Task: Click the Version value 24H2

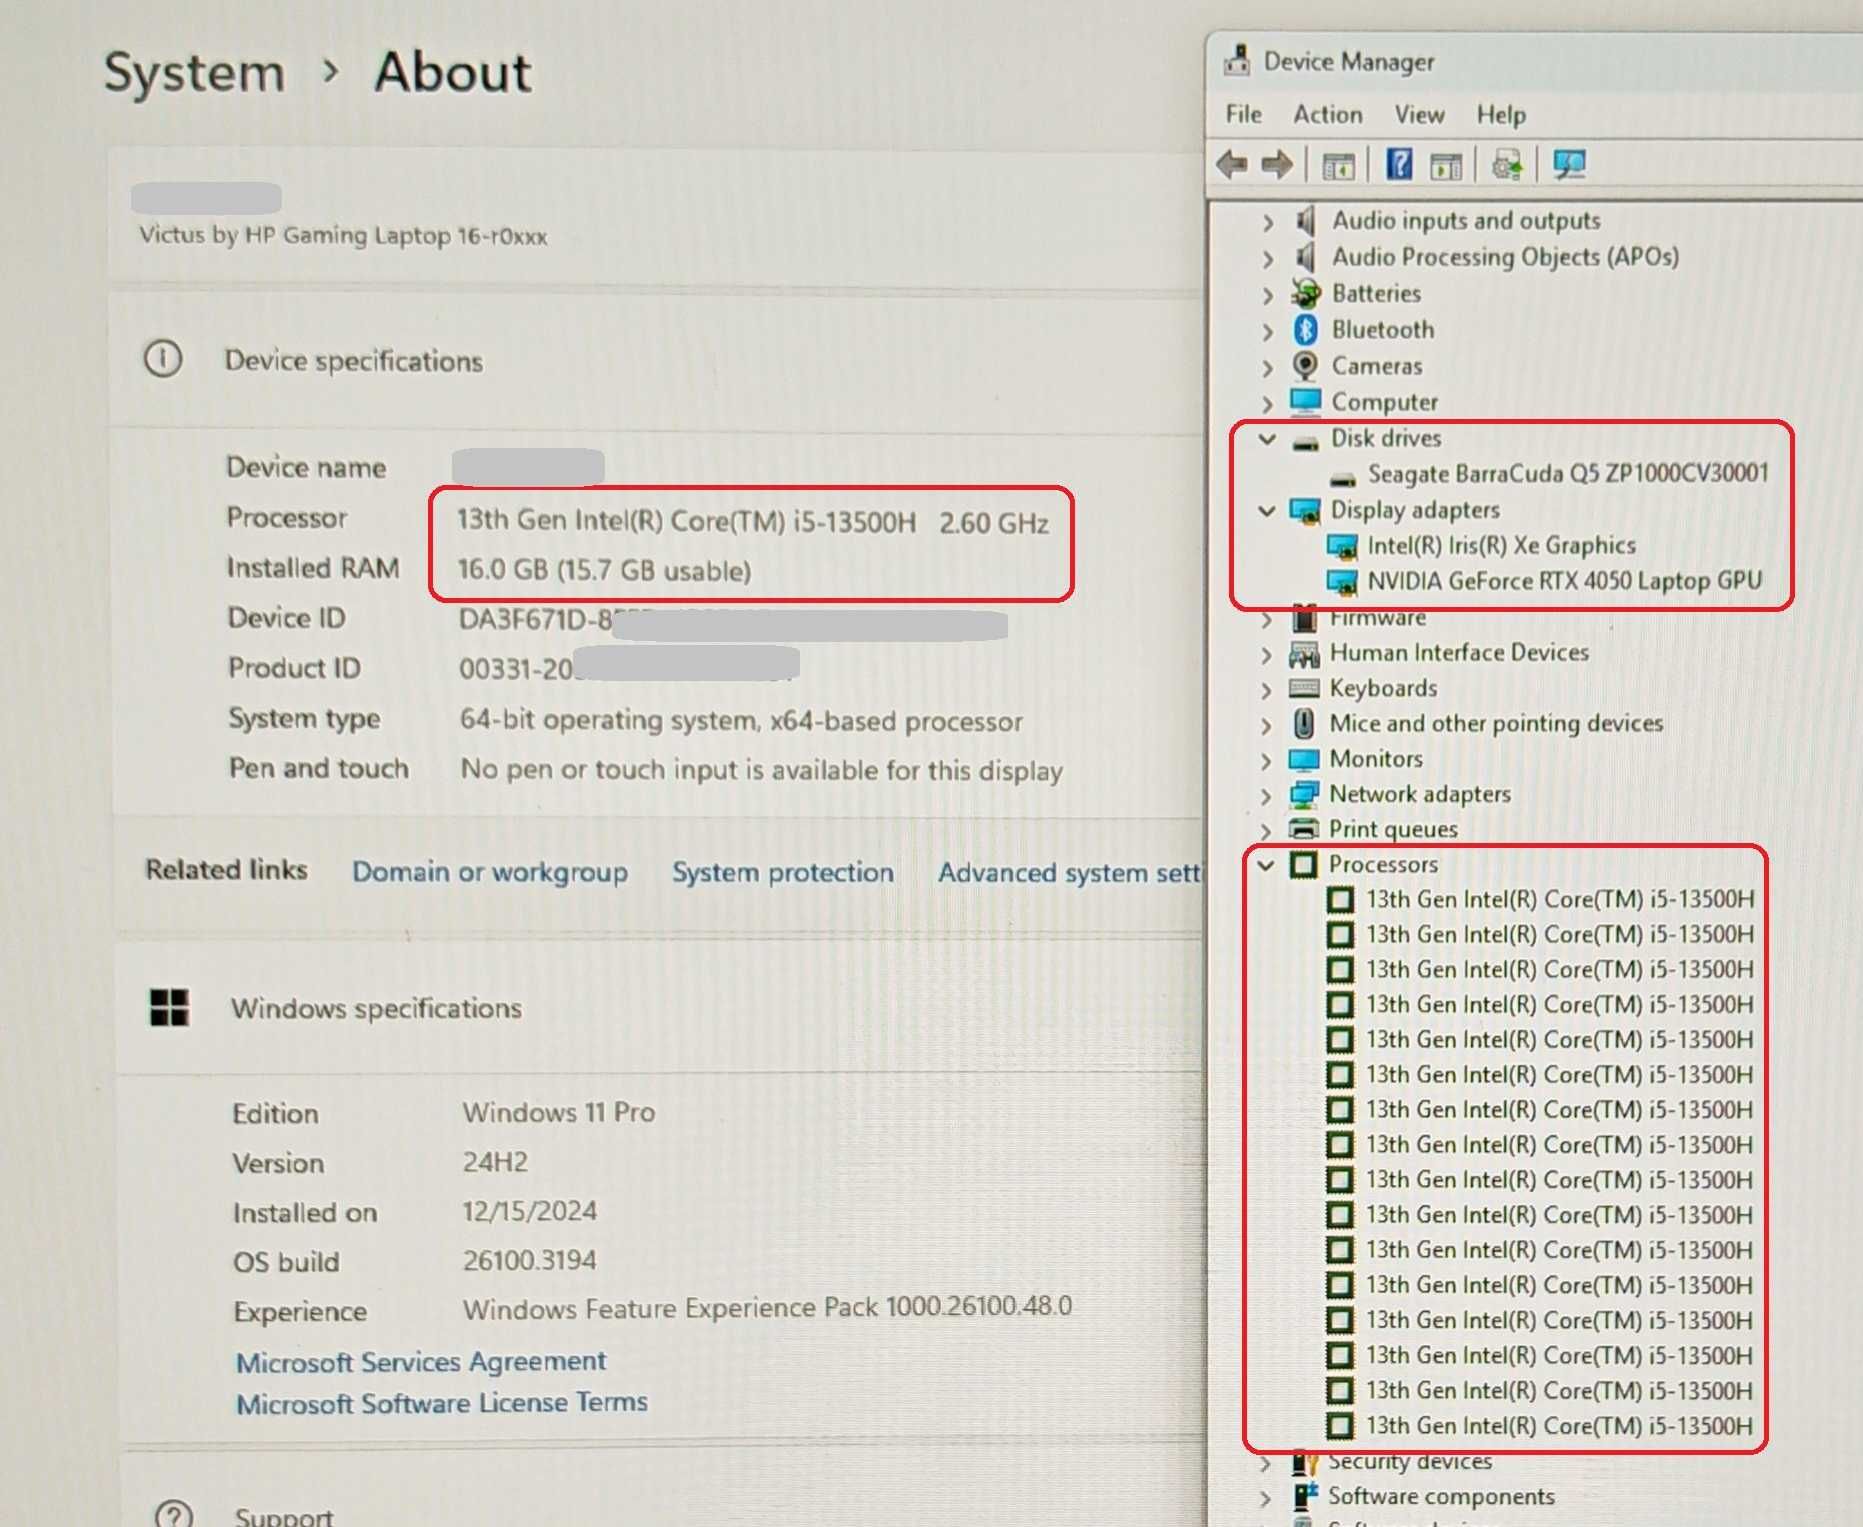Action: click(495, 1162)
